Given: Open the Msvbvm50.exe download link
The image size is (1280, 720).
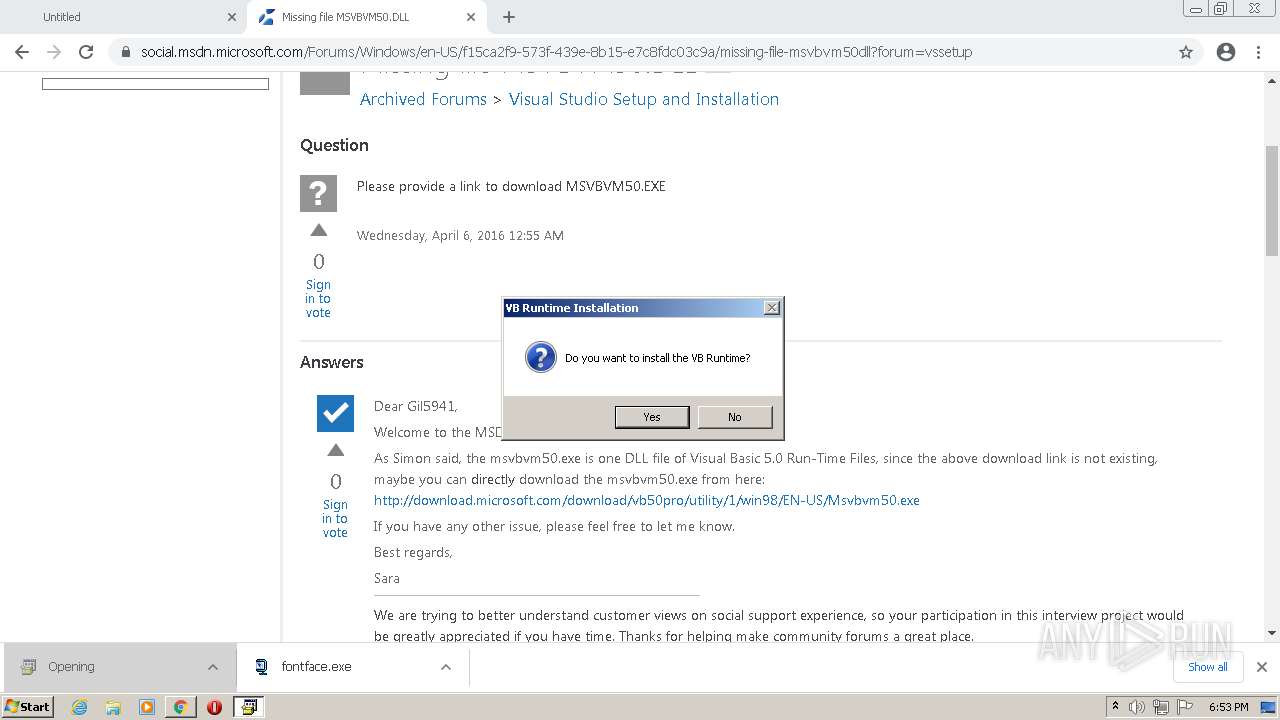Looking at the screenshot, I should click(647, 500).
